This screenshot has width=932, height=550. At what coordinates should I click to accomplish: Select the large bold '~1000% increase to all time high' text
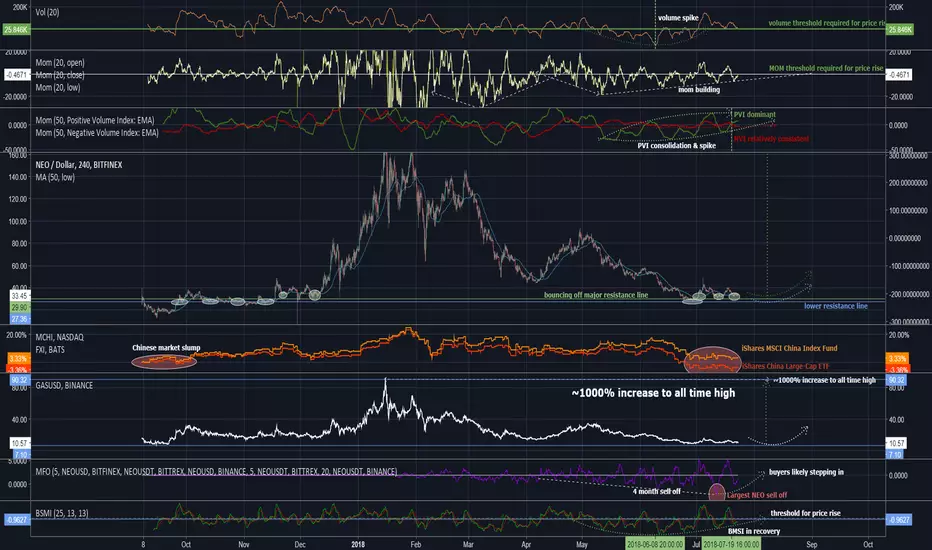coord(653,393)
